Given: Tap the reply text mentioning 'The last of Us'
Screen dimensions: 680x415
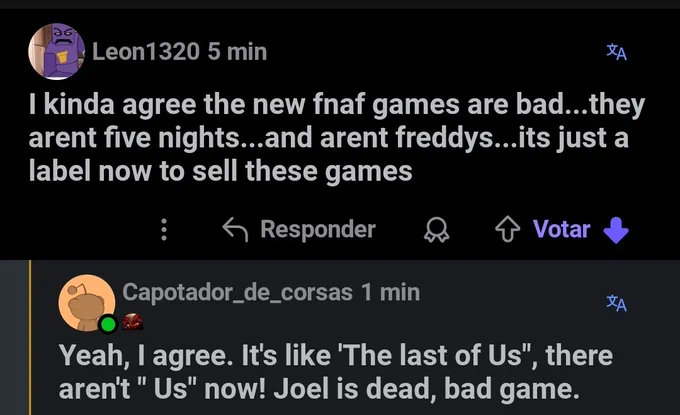Looking at the screenshot, I should (x=336, y=372).
